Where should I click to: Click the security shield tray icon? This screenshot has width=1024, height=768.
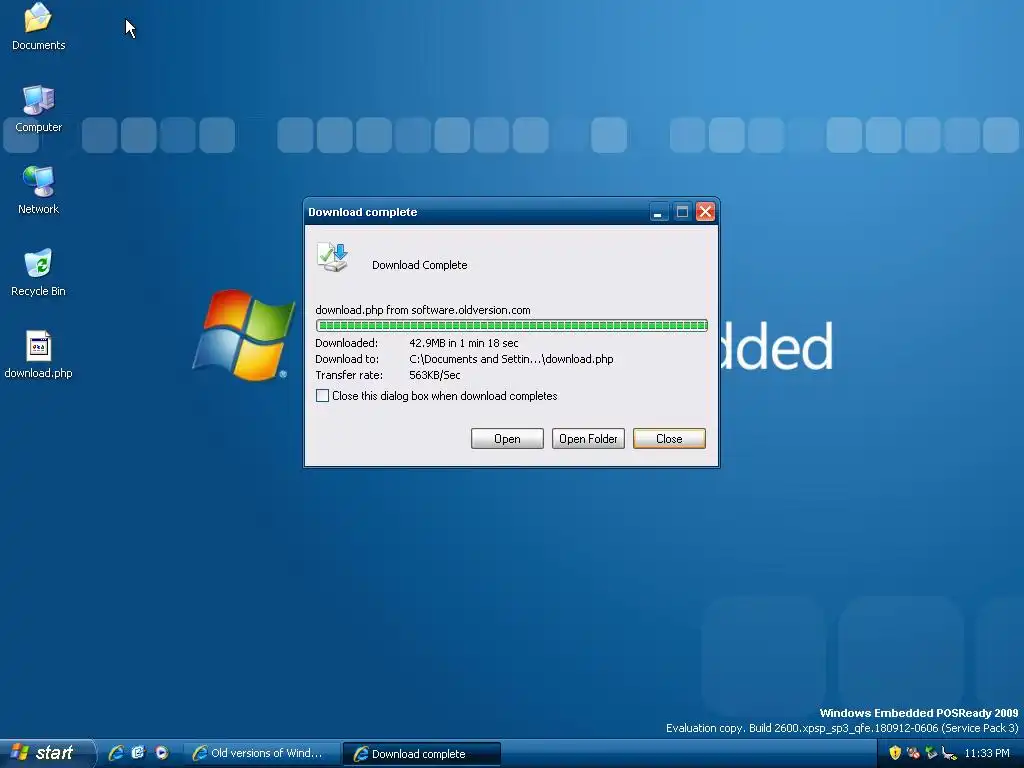tap(895, 753)
